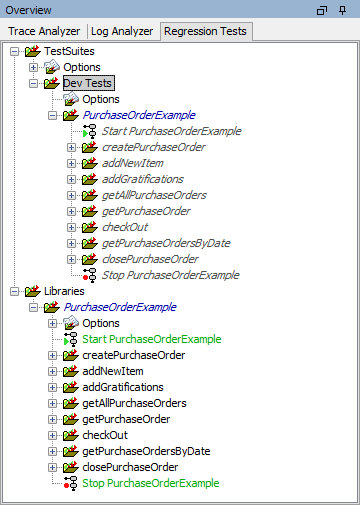360x505 pixels.
Task: Collapse the Dev Tests node
Action: 33,83
